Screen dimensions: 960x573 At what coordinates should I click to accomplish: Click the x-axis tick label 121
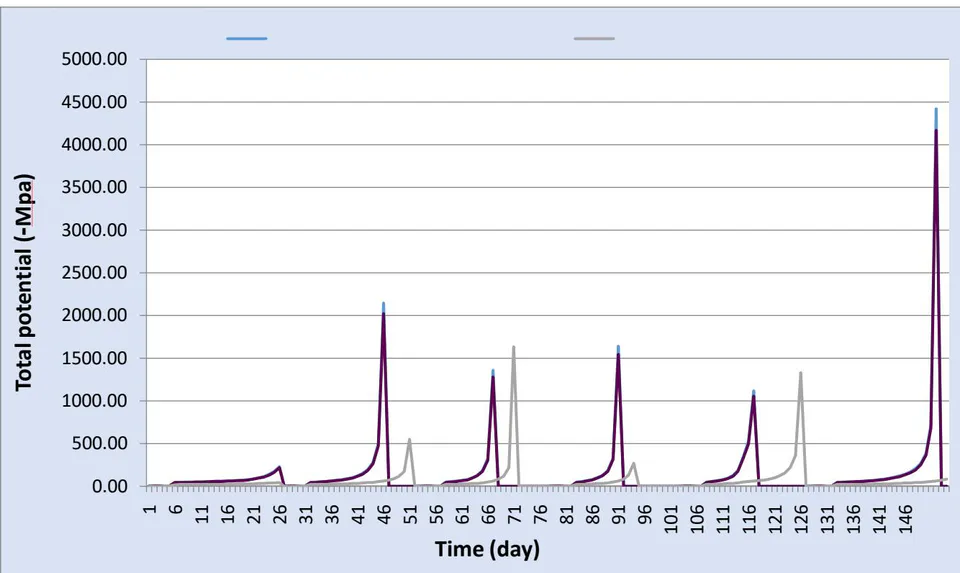click(775, 519)
